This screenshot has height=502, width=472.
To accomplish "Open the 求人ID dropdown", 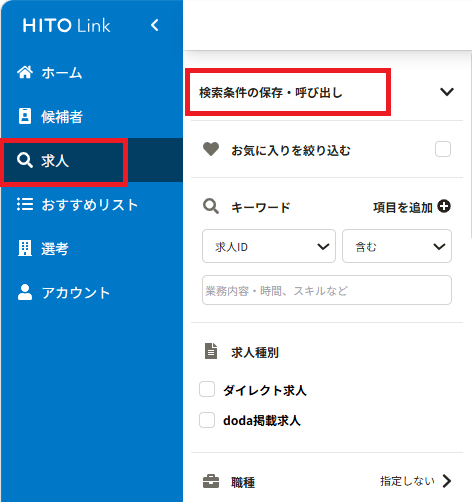I will point(269,246).
